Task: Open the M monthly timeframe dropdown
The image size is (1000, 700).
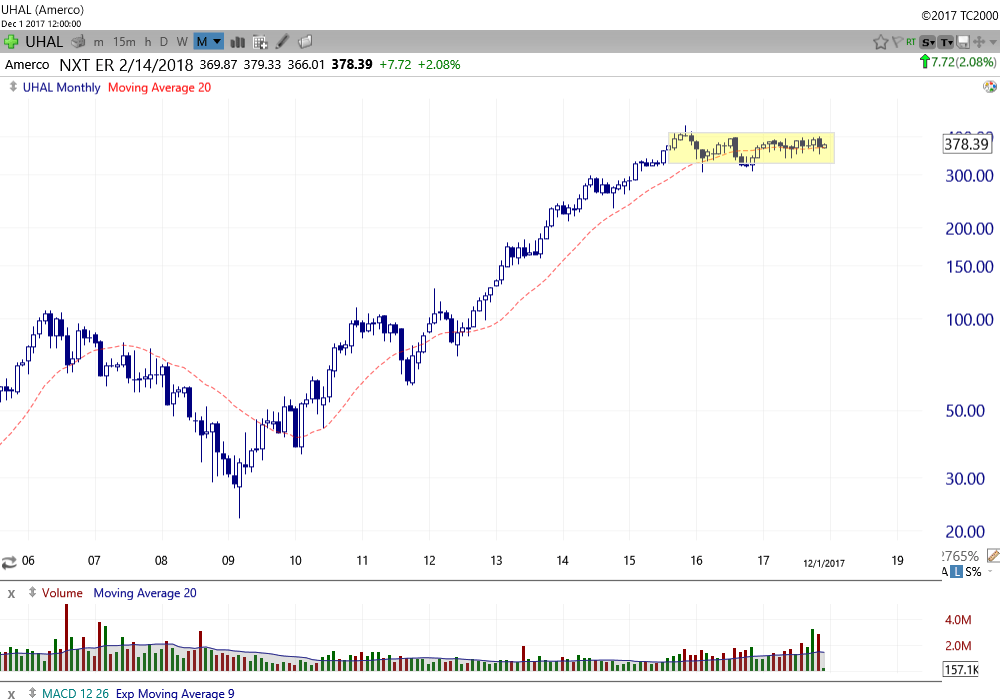Action: pos(209,41)
